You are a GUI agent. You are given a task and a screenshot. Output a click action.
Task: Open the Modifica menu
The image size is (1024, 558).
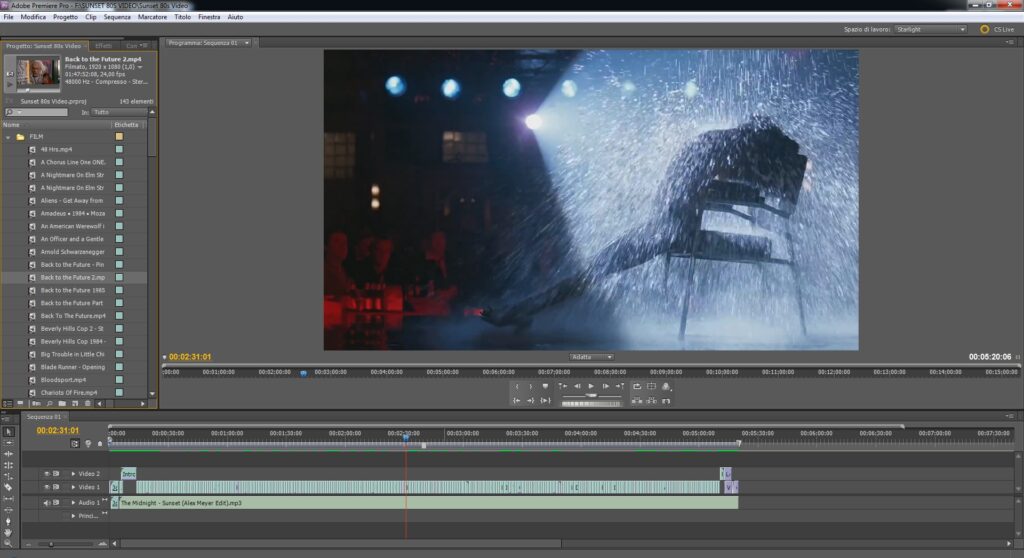(33, 17)
